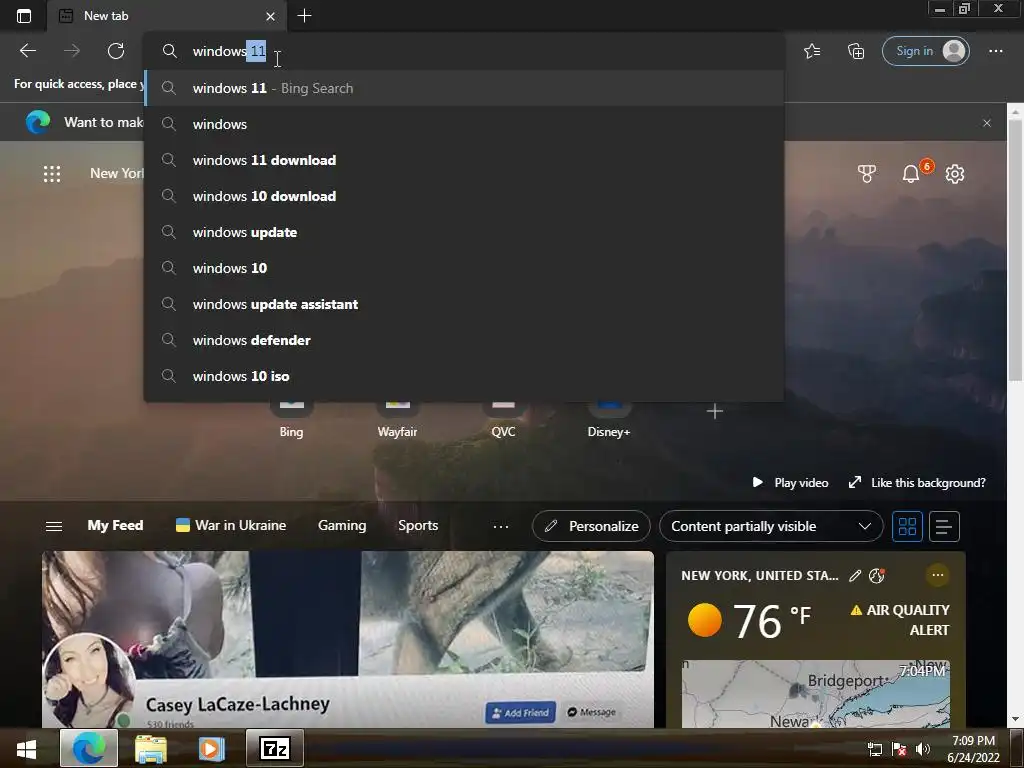
Task: Go back with the browser back arrow
Action: tap(27, 51)
